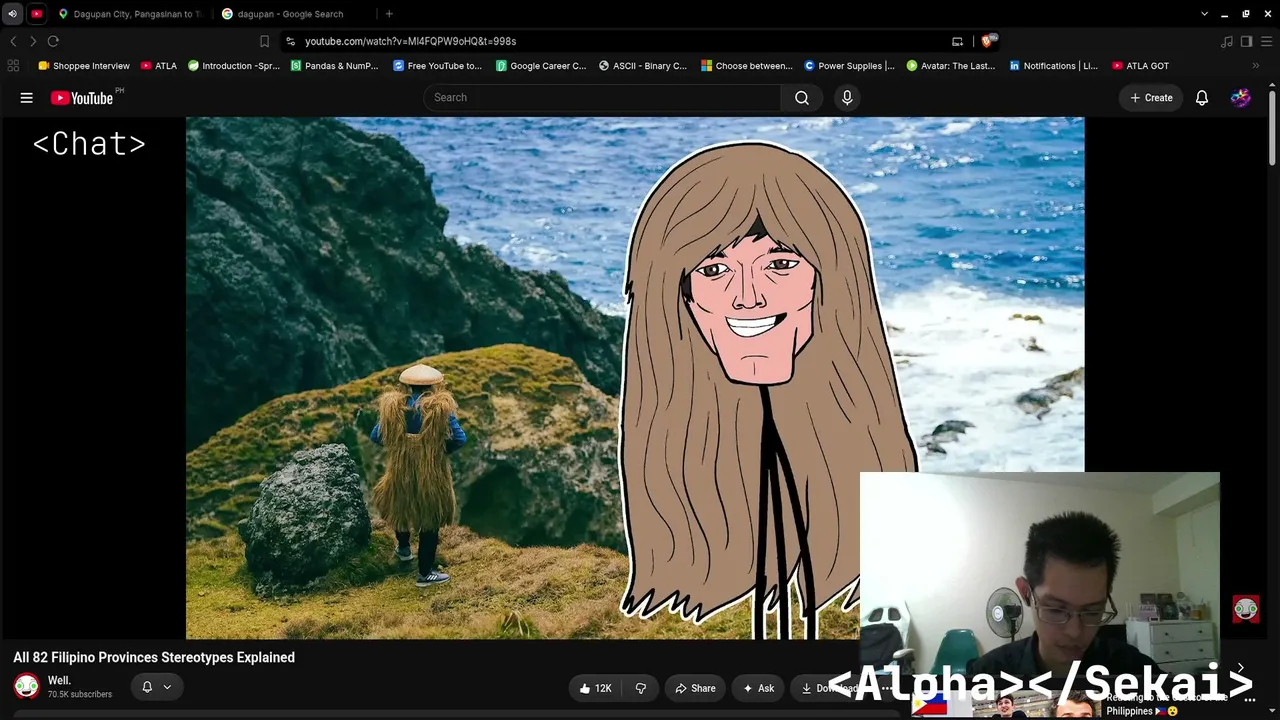Open the apps grid in bookmarks bar

pos(13,66)
